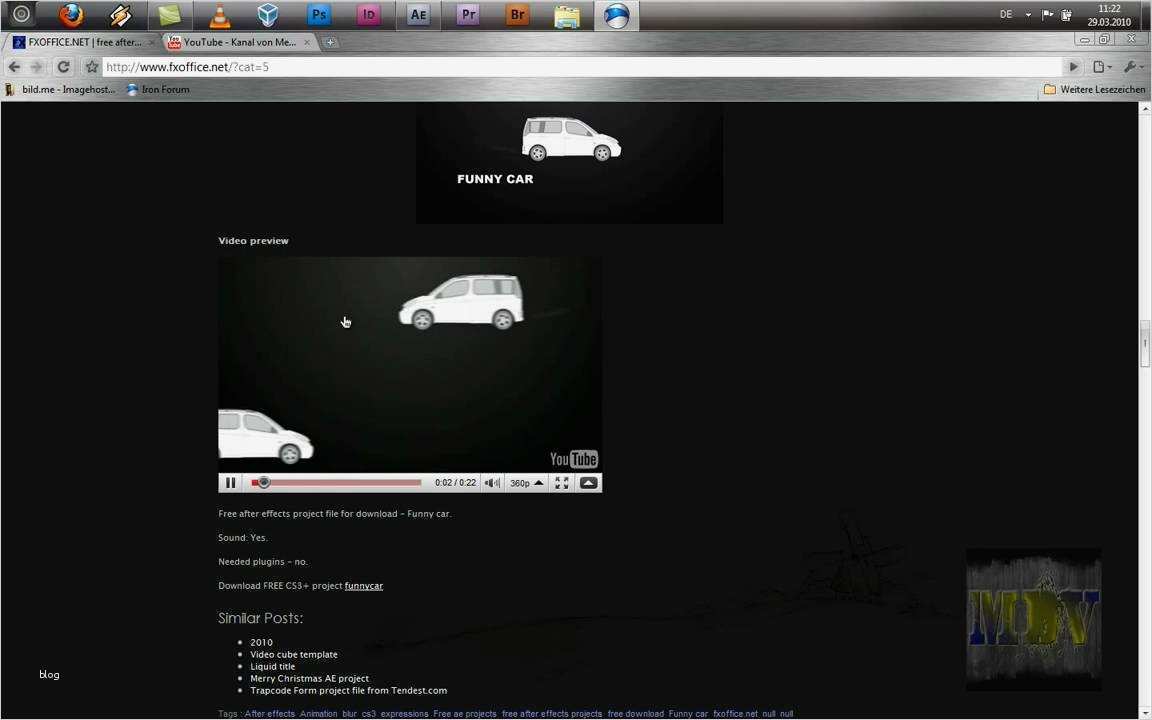The height and width of the screenshot is (720, 1152).
Task: Click the browser address bar
Action: (x=580, y=67)
